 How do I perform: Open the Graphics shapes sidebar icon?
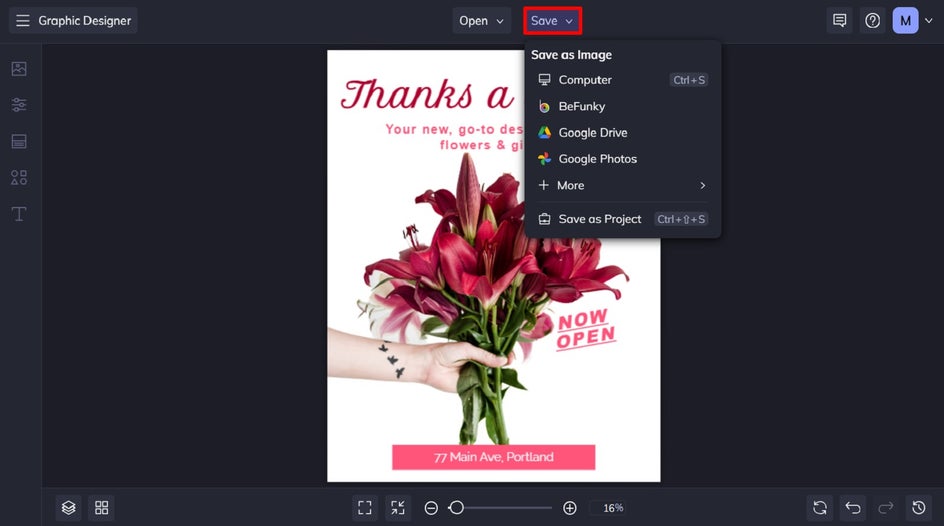19,178
